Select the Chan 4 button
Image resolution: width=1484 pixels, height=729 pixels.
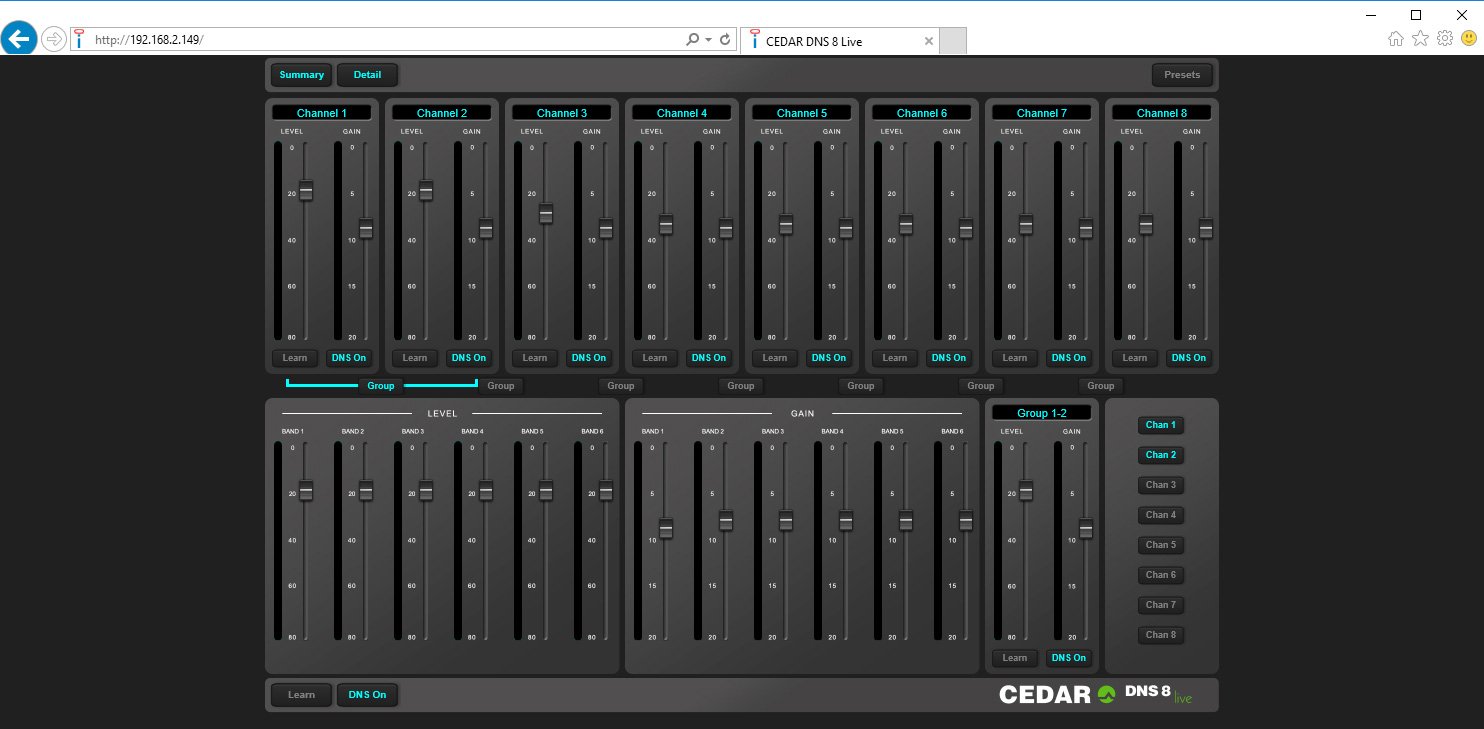[x=1161, y=515]
